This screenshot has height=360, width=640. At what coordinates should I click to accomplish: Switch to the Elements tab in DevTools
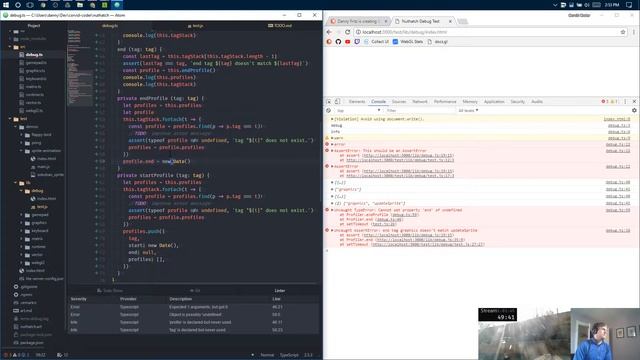[x=357, y=101]
